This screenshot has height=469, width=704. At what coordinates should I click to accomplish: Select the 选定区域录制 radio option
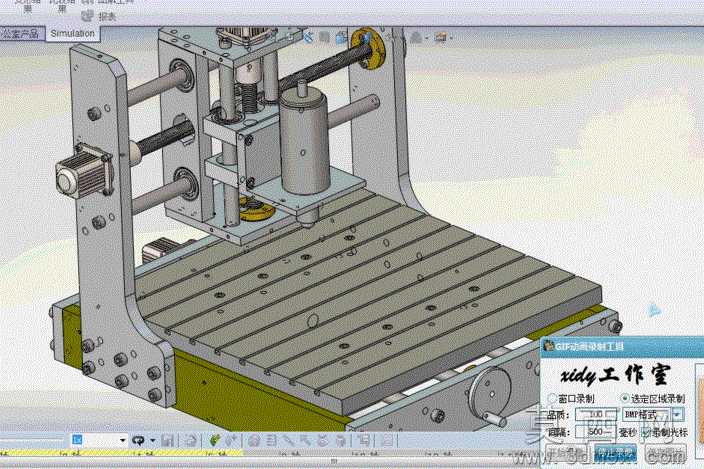(653, 398)
